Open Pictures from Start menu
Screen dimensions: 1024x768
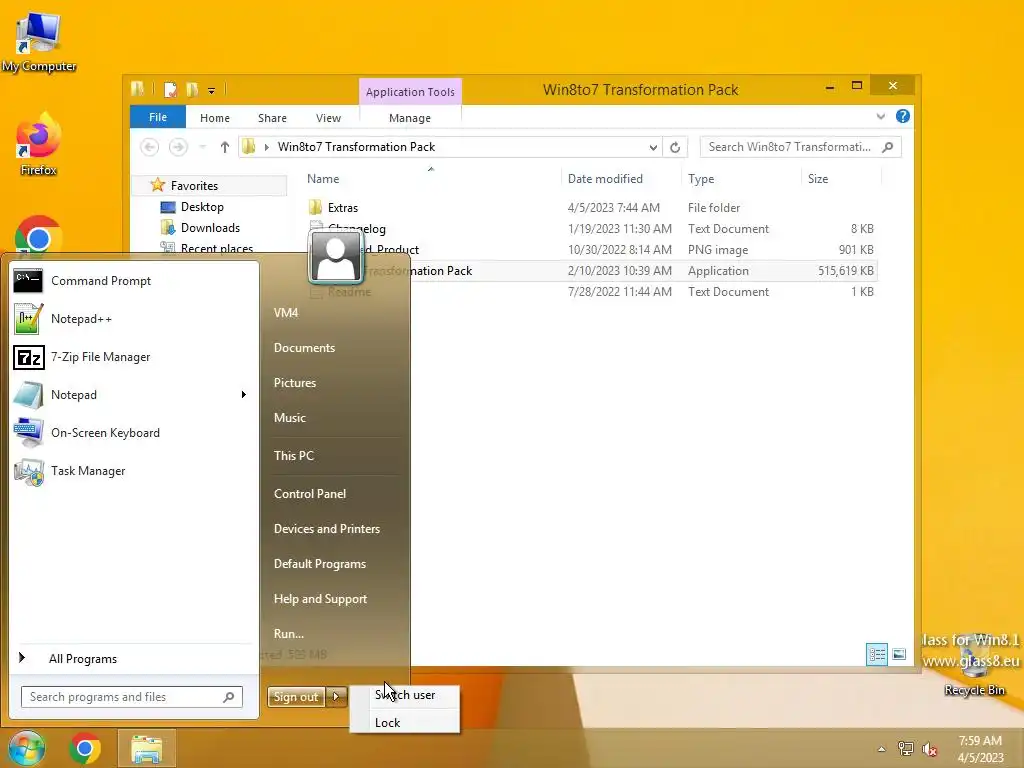(x=295, y=383)
